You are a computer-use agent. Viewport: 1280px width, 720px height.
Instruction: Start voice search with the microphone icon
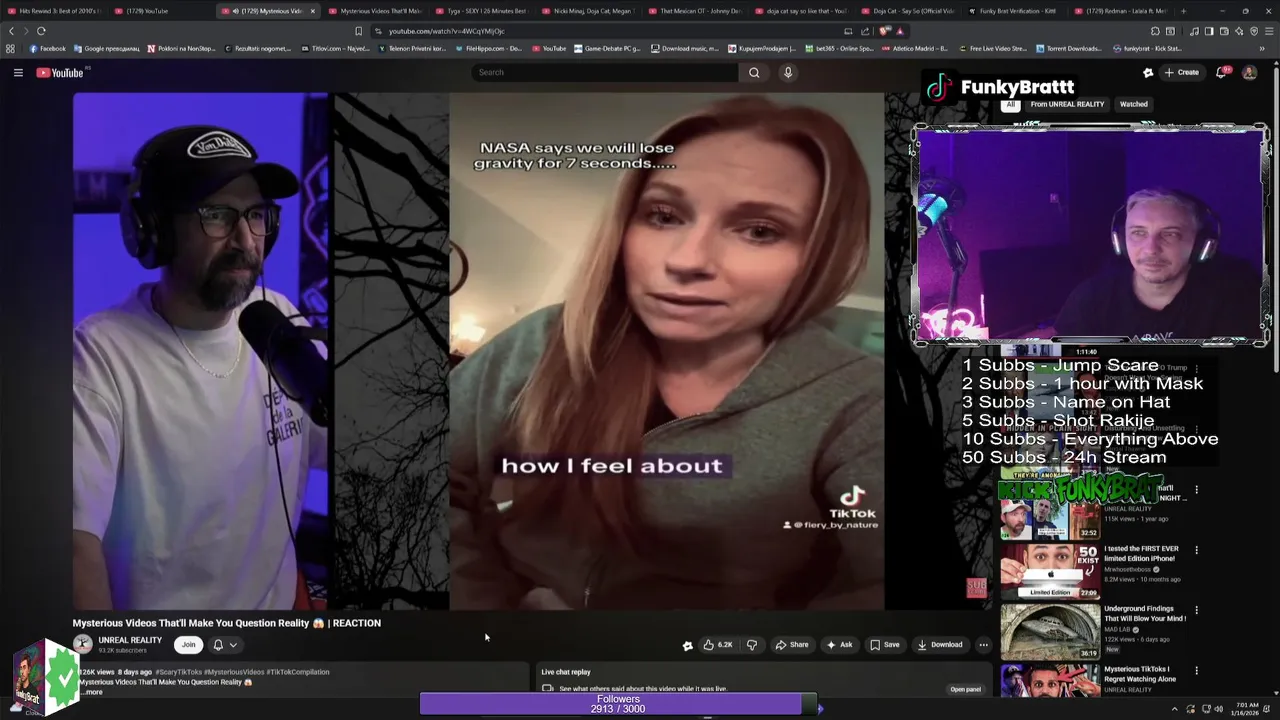pyautogui.click(x=788, y=72)
